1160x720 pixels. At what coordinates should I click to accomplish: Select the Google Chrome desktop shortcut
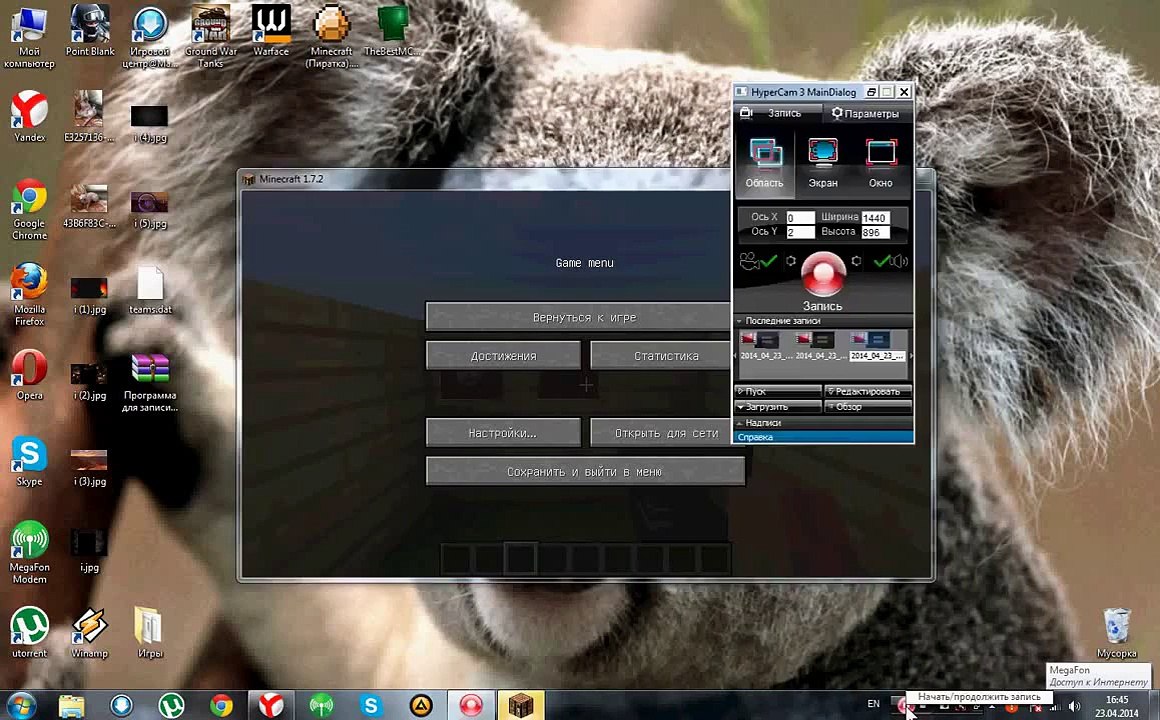(x=30, y=209)
